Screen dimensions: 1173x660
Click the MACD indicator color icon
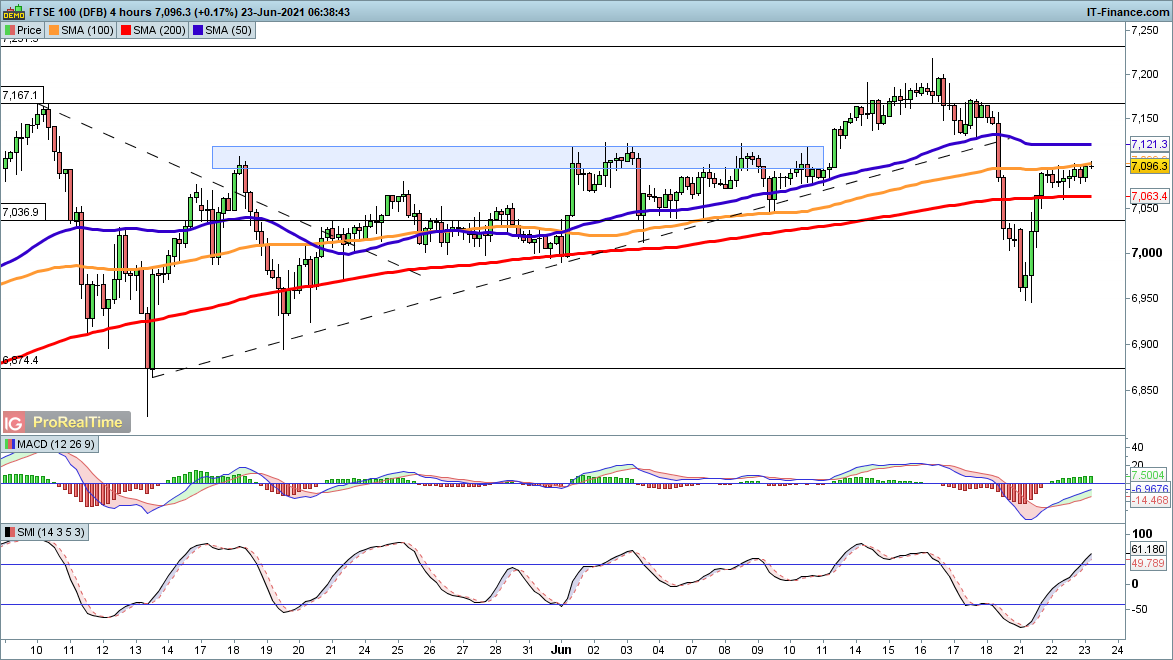[10, 444]
